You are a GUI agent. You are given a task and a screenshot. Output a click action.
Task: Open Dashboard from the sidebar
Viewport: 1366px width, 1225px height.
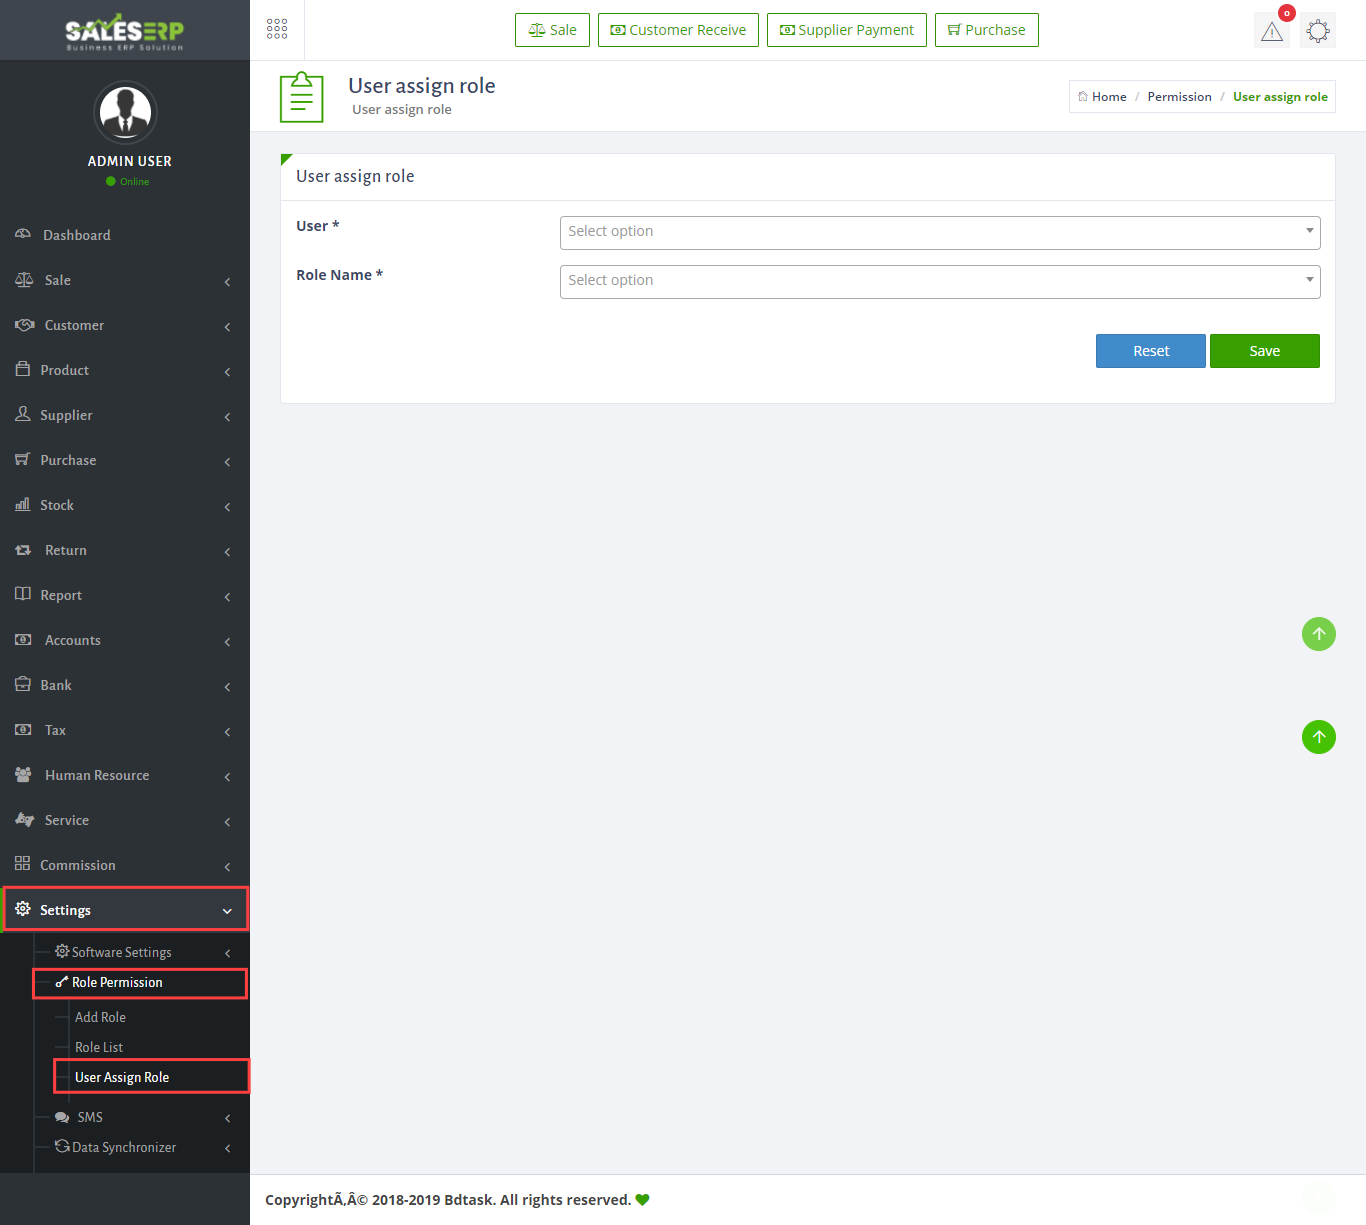77,235
